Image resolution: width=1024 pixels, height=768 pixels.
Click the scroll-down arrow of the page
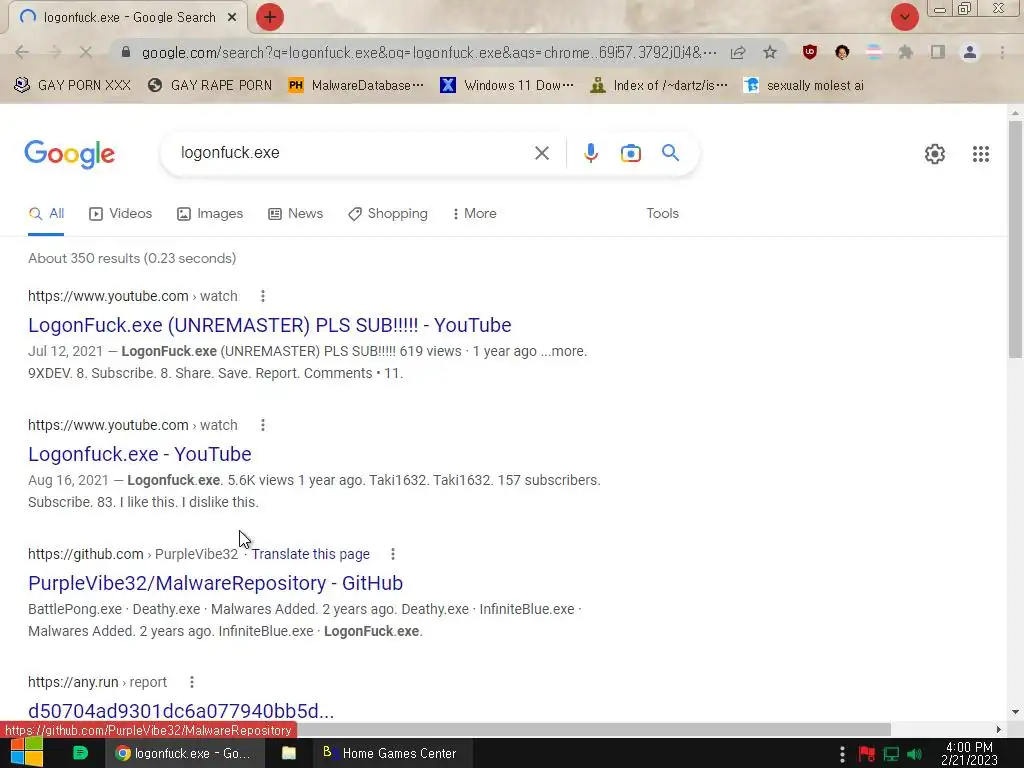[1015, 712]
